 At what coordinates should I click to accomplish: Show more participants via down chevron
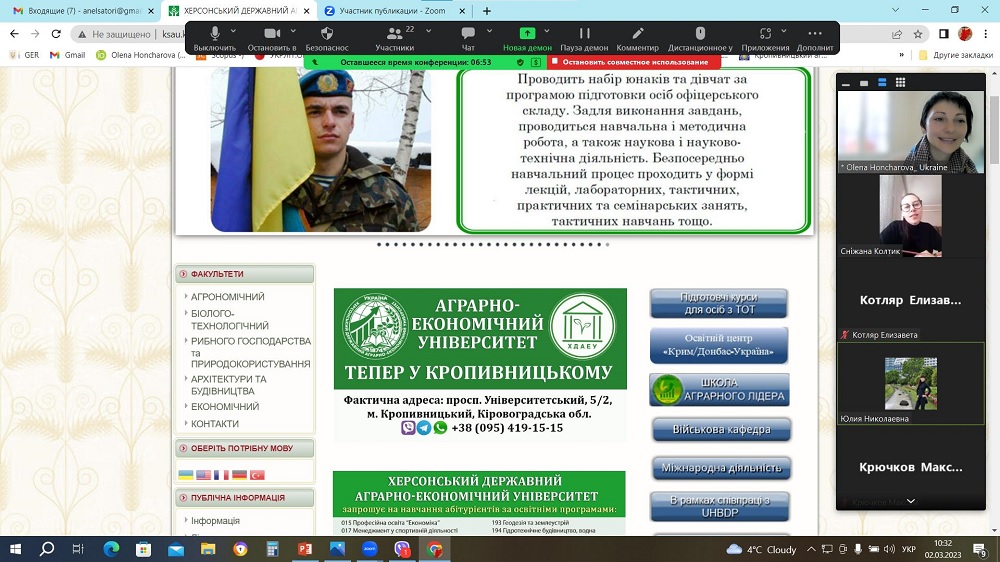click(911, 501)
